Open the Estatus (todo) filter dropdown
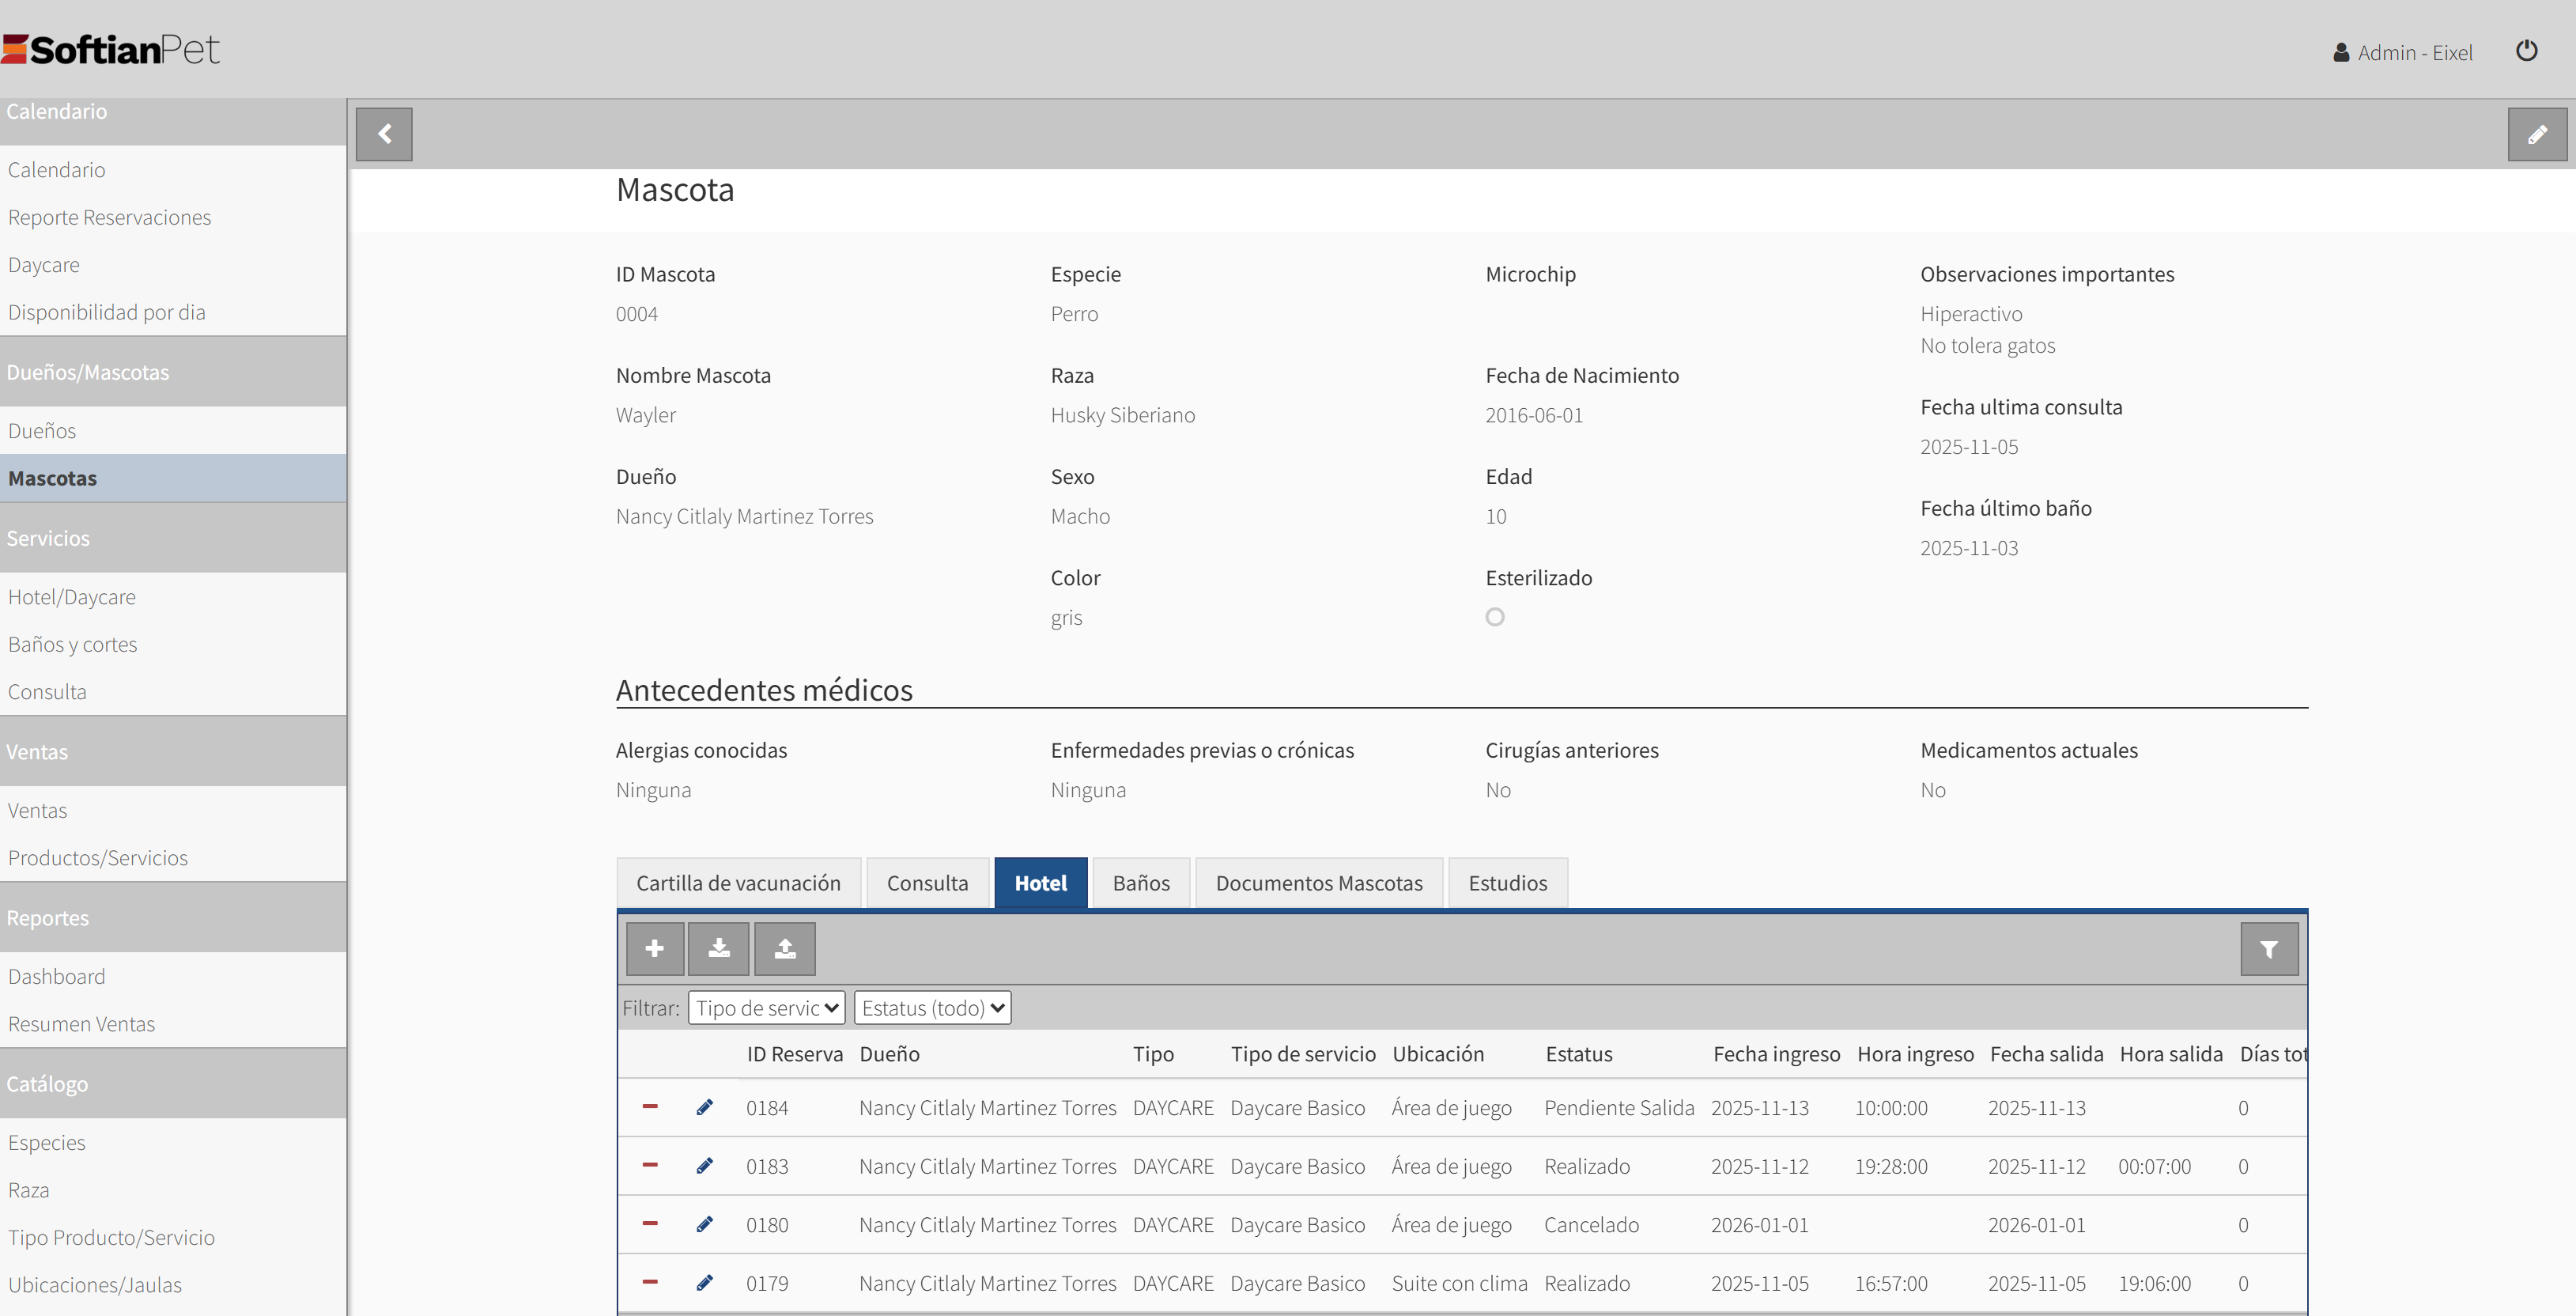Image resolution: width=2576 pixels, height=1316 pixels. 932,1008
